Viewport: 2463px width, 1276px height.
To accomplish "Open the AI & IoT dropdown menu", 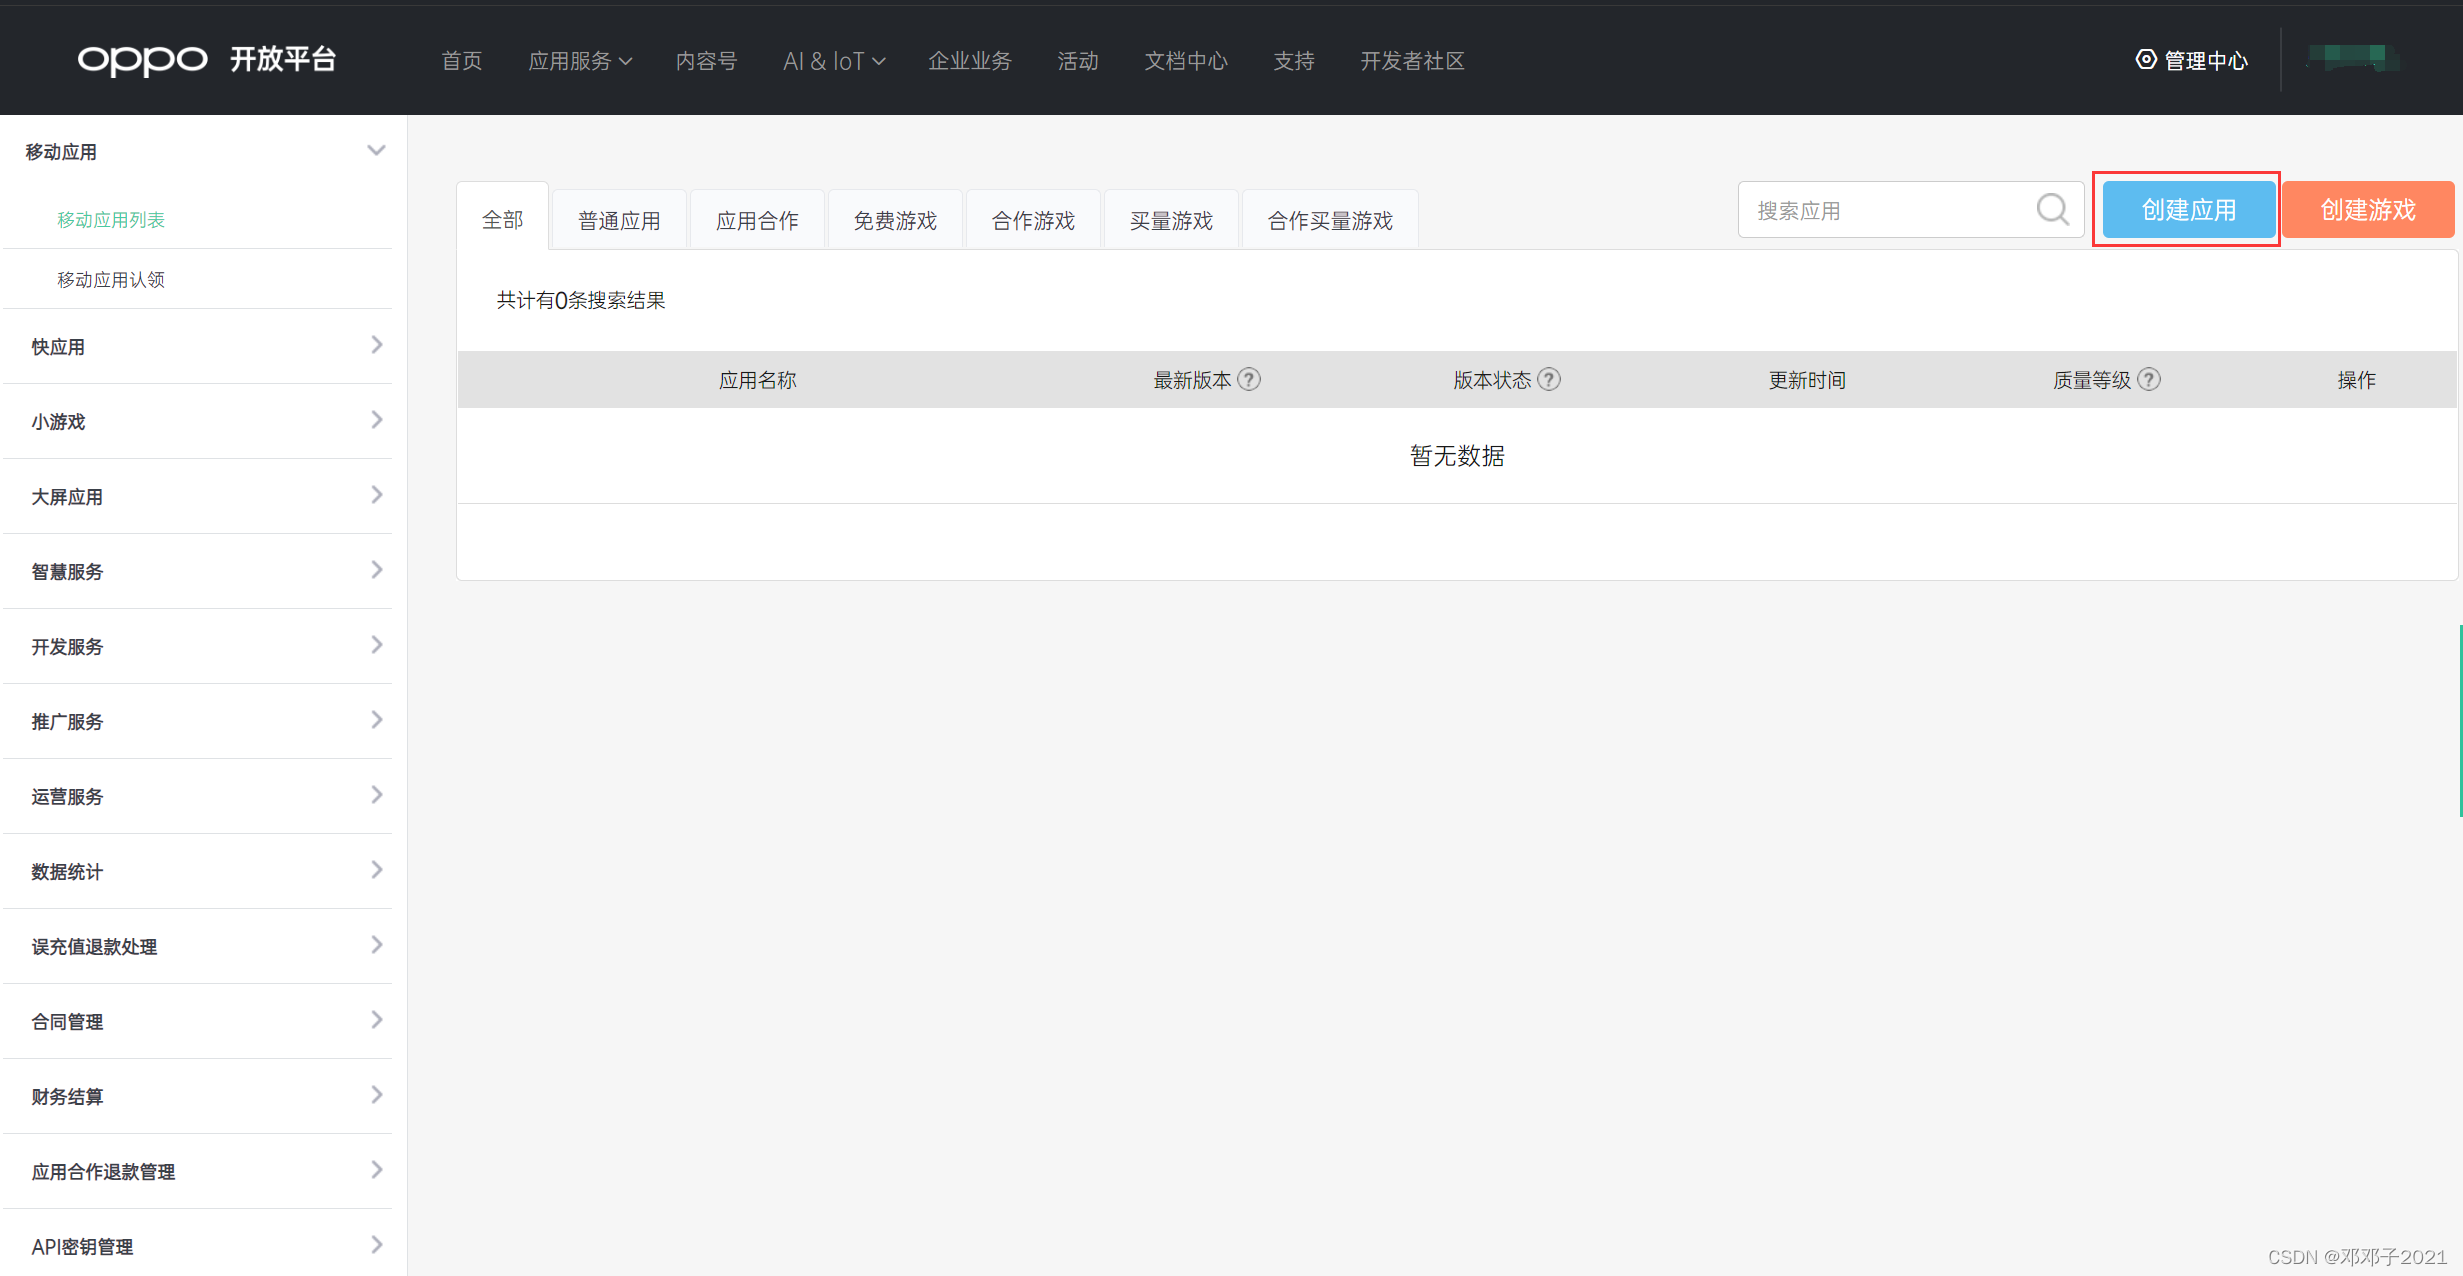I will tap(834, 61).
